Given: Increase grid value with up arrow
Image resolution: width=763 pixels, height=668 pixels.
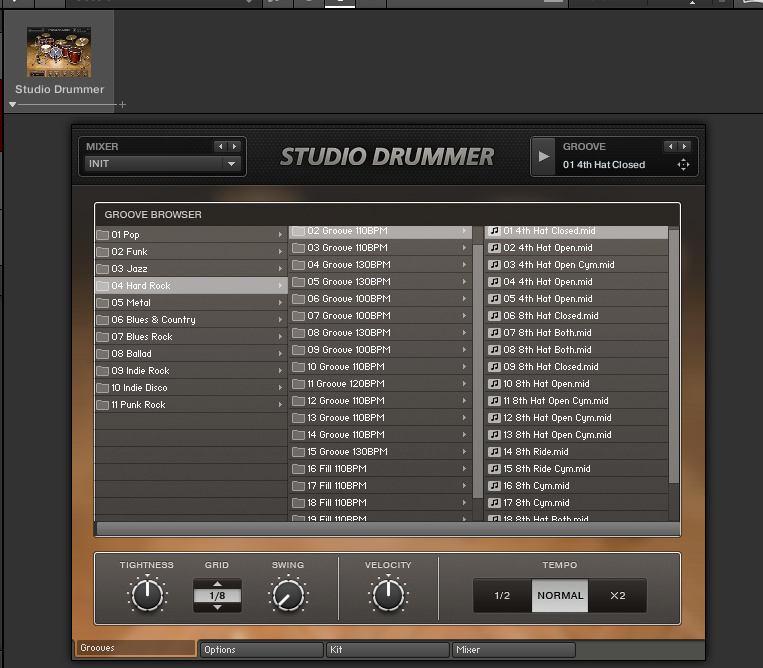Looking at the screenshot, I should pyautogui.click(x=218, y=583).
